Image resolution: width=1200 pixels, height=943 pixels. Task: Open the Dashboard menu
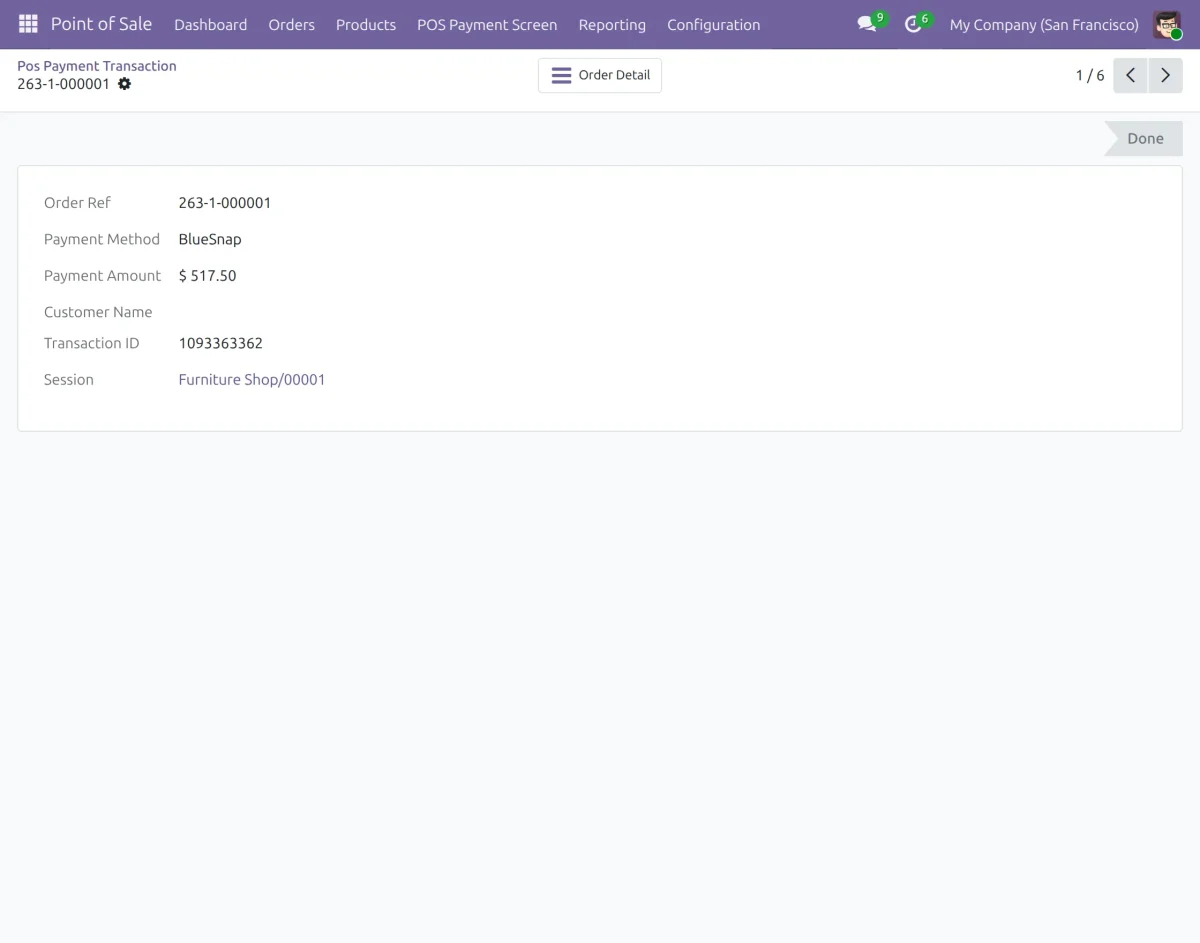click(211, 24)
